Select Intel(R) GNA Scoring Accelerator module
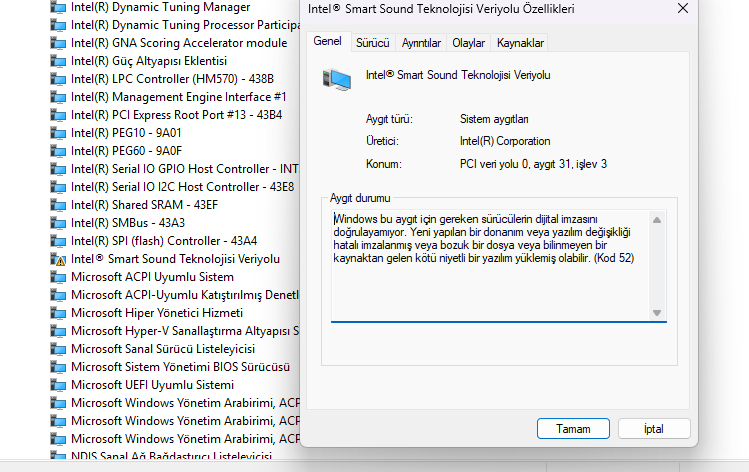The image size is (749, 472). [179, 43]
